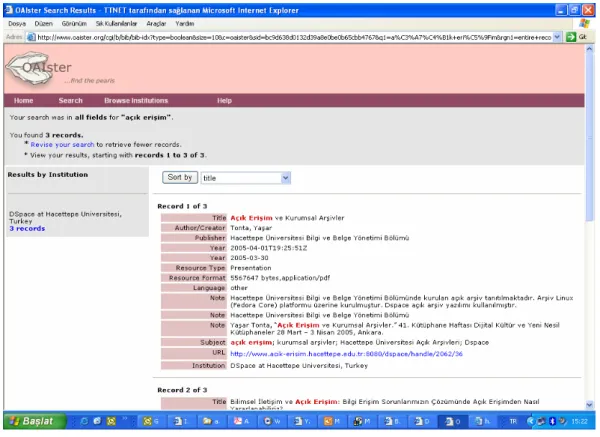Open the Görünüm menu

click(x=74, y=24)
